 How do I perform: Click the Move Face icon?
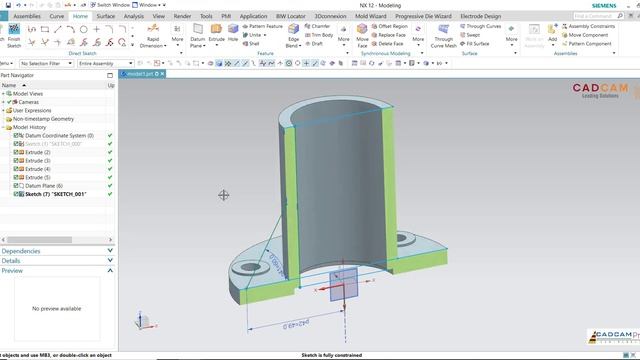point(362,29)
